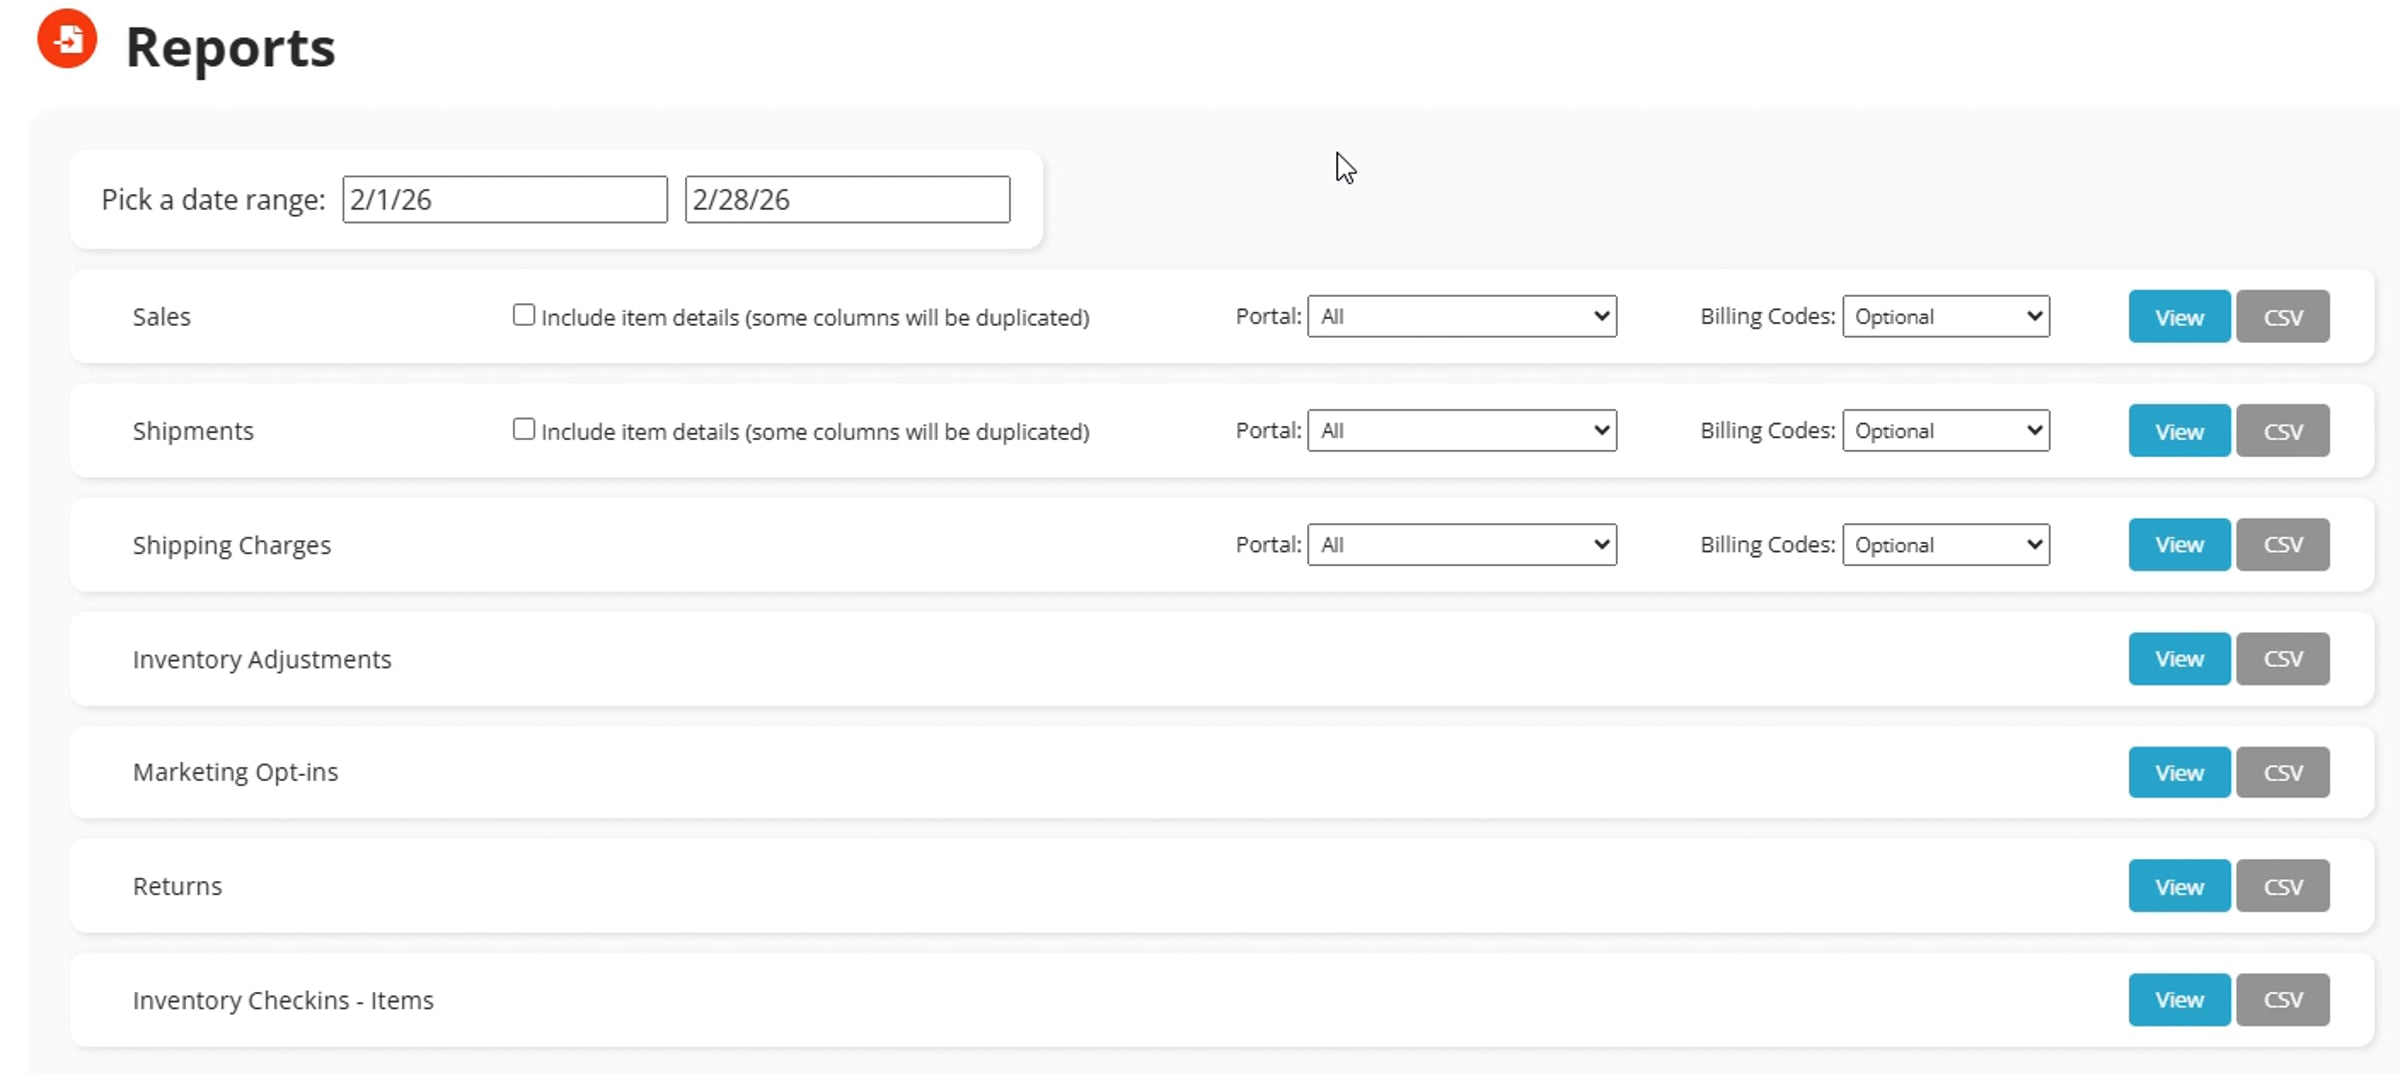Open Sales Billing Codes dropdown

pyautogui.click(x=1946, y=316)
